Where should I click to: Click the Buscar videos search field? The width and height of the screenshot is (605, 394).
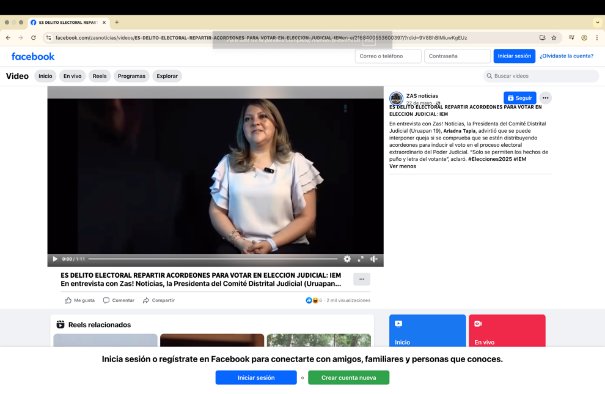point(541,76)
